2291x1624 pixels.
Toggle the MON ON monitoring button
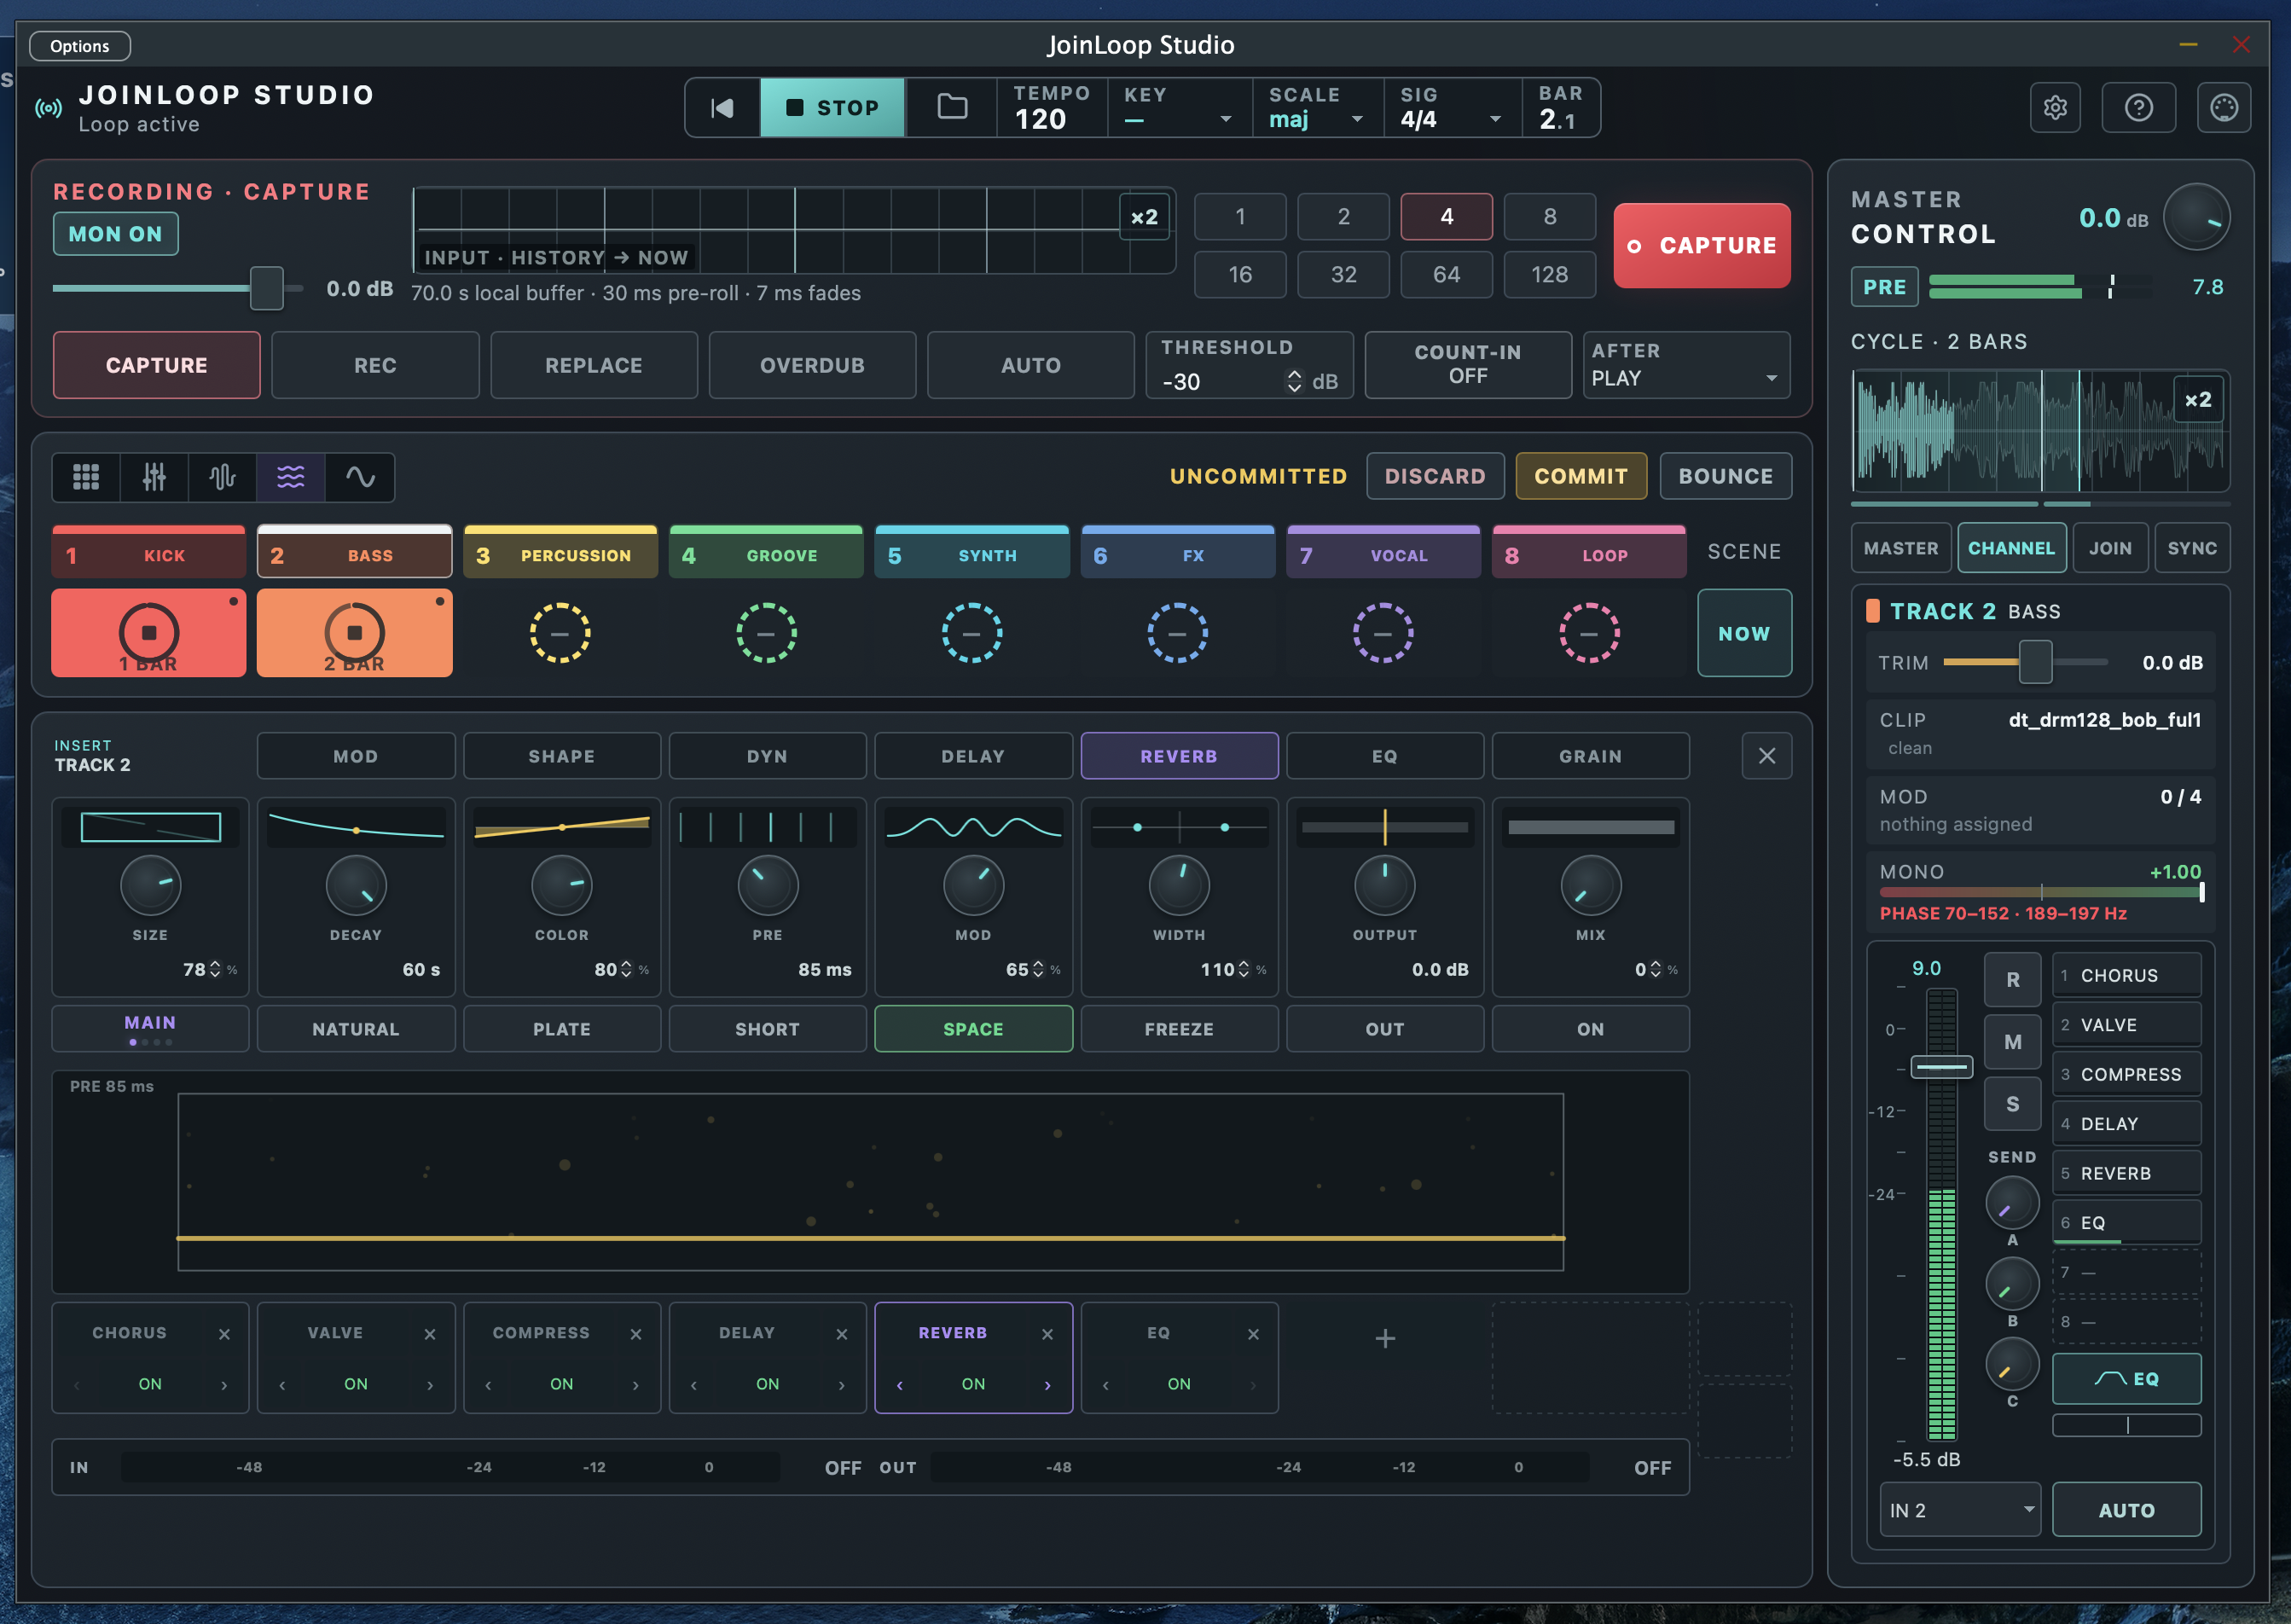tap(116, 234)
